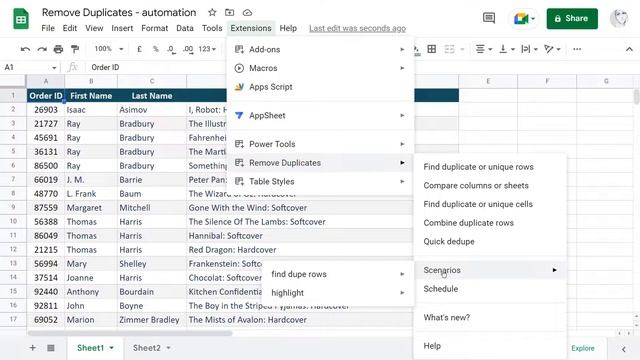Open text wrapping options
Screen dimensions: 640x360
tap(530, 49)
